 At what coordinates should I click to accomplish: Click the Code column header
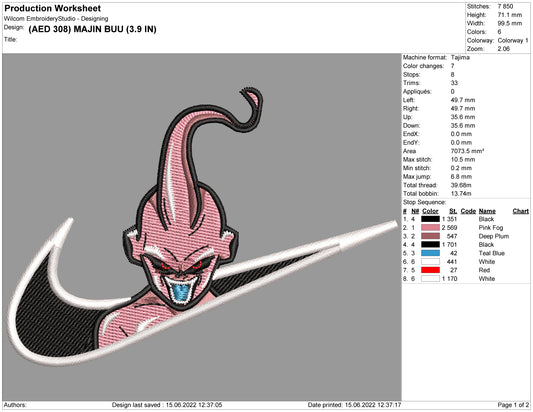pyautogui.click(x=468, y=211)
